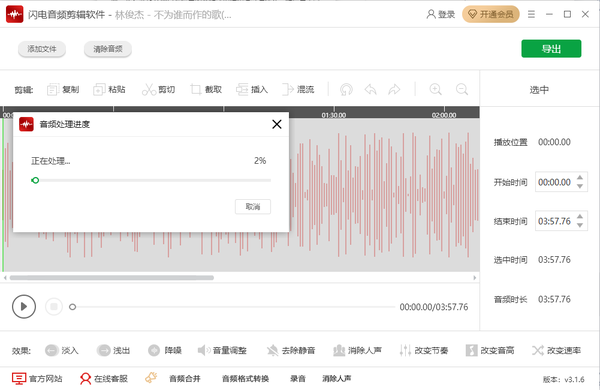Open the audio merge (音频合并) feature
Image resolution: width=600 pixels, height=390 pixels.
click(184, 379)
